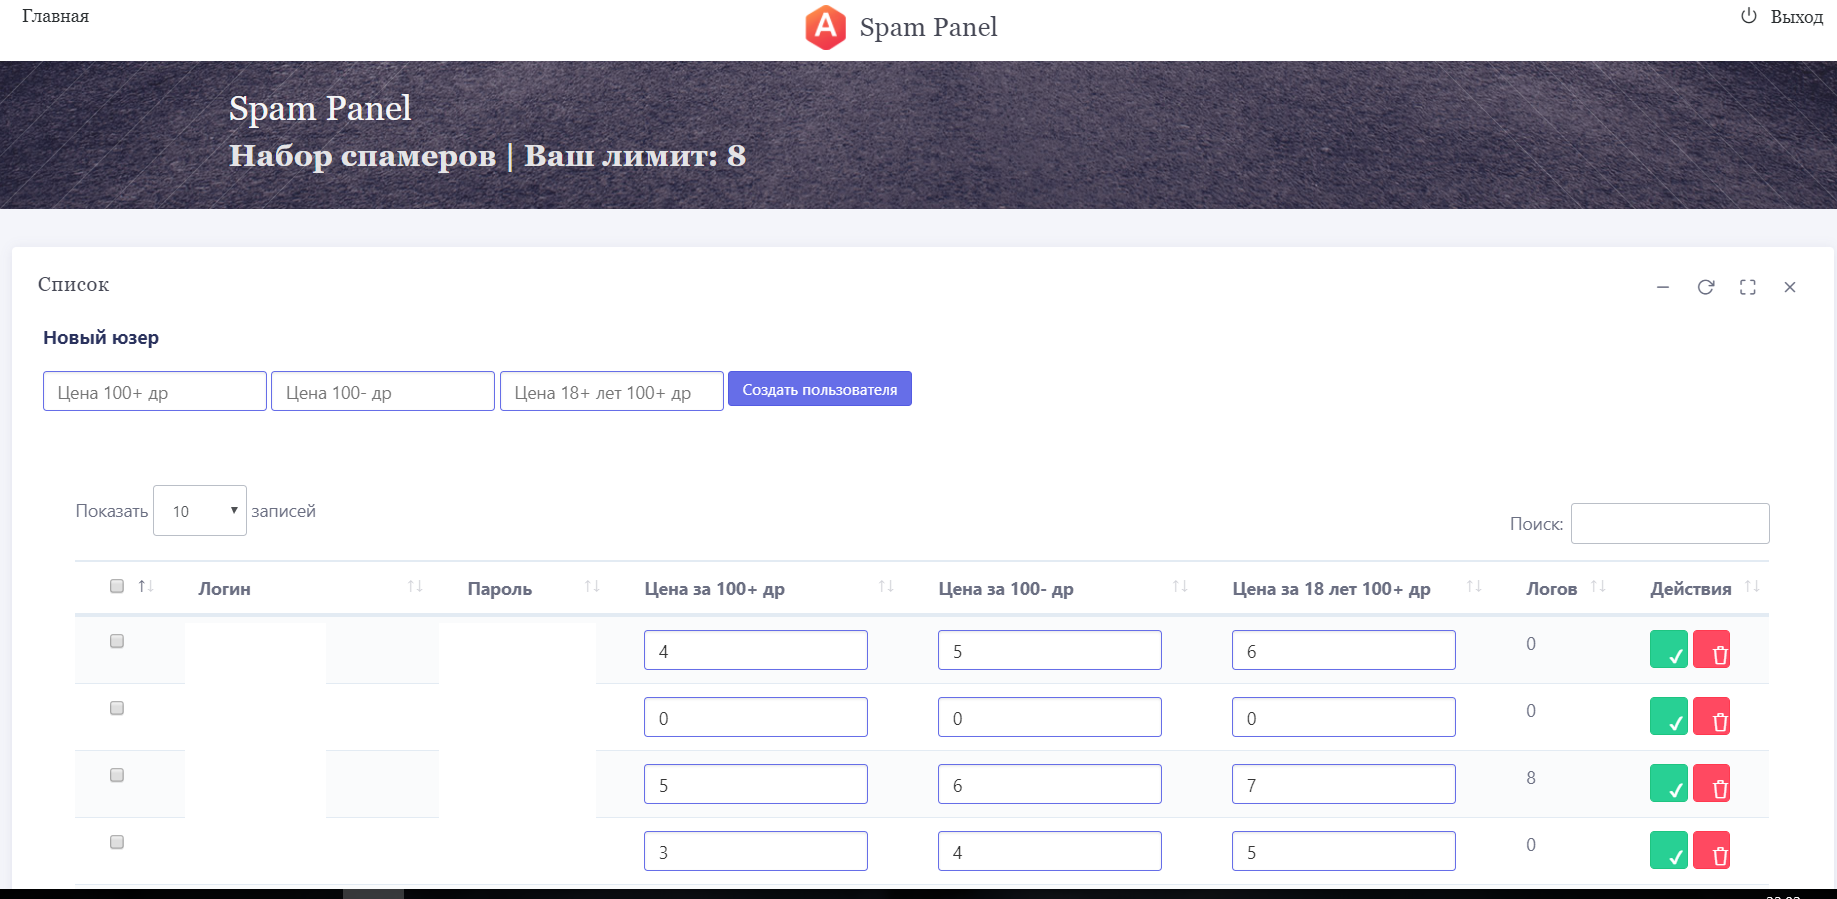Image resolution: width=1837 pixels, height=899 pixels.
Task: Delete the row with prices 3, 4, 5
Action: coord(1712,850)
